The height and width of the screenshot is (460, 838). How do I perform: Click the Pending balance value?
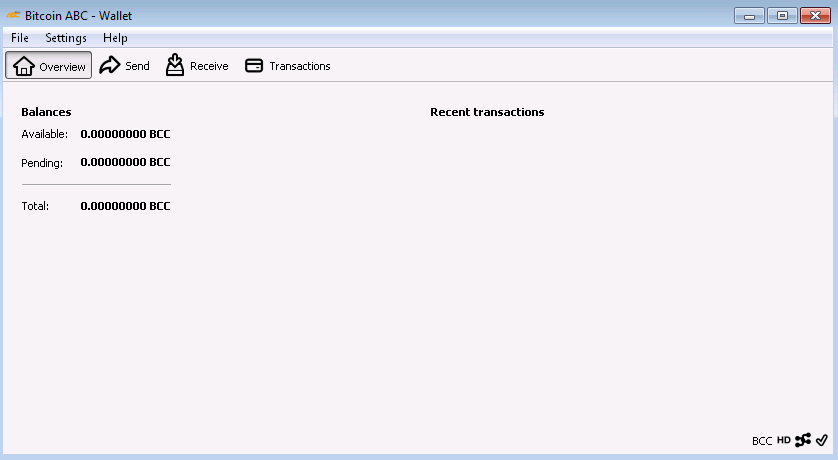point(125,162)
